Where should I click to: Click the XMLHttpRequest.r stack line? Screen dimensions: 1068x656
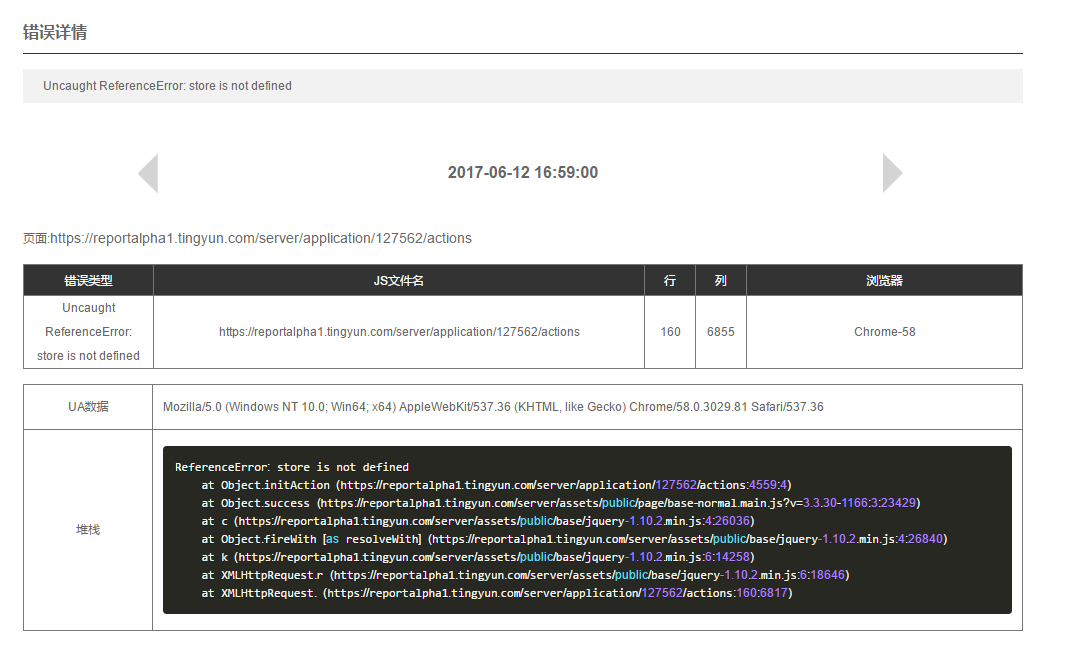pyautogui.click(x=525, y=575)
